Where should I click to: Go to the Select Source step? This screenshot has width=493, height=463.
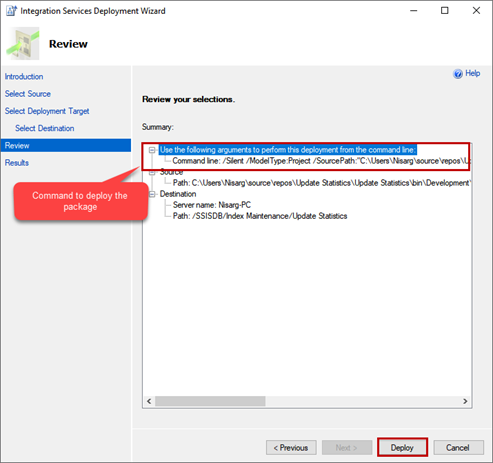28,94
